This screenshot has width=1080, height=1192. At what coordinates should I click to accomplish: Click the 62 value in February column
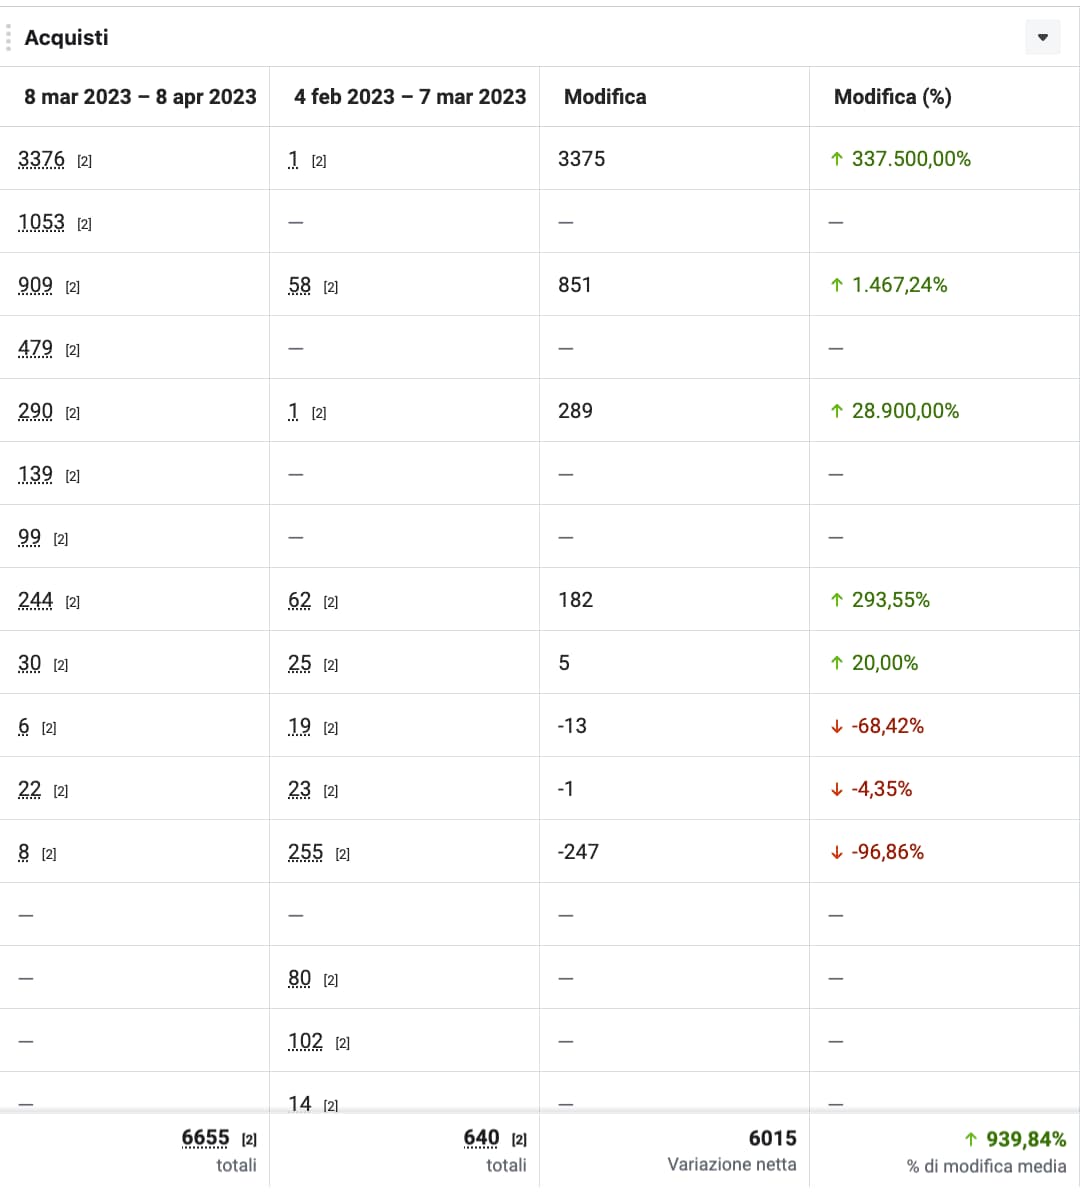299,600
